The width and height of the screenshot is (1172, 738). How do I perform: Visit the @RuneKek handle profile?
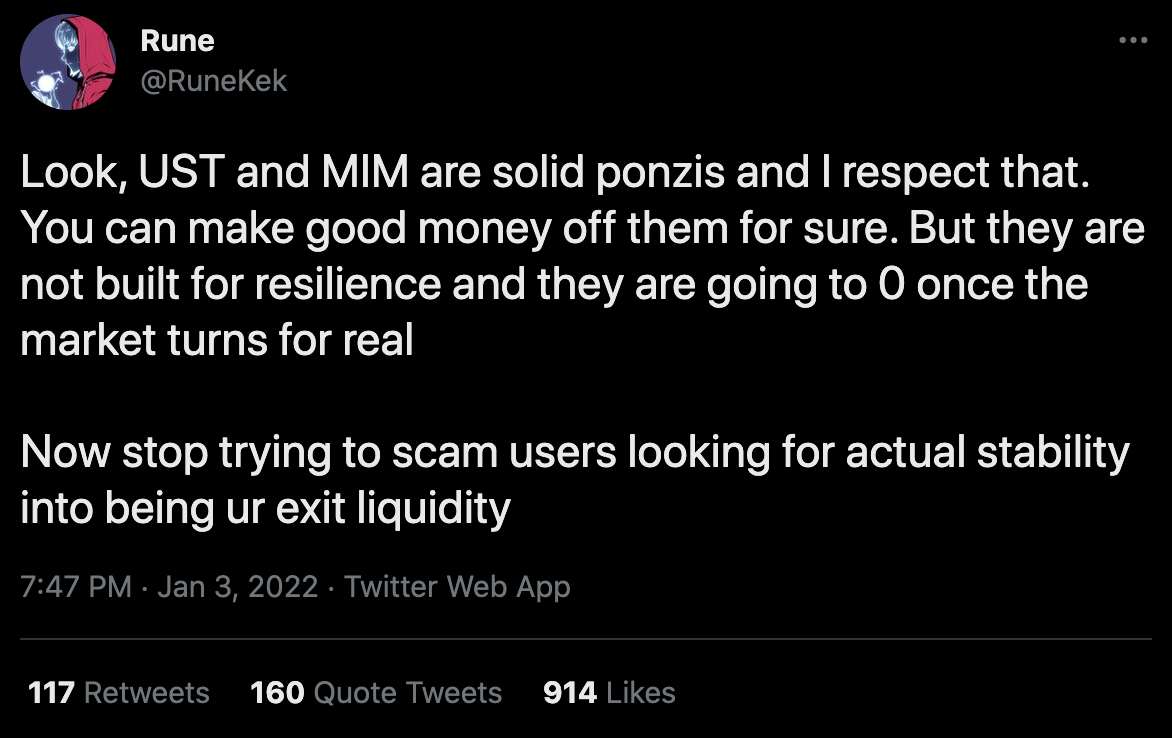pos(213,80)
